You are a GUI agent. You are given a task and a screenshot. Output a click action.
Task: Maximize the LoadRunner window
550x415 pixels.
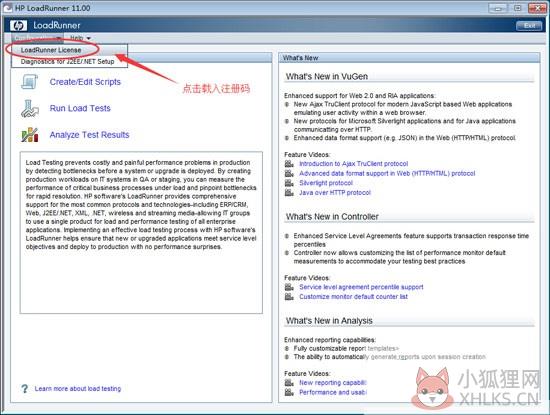[517, 8]
